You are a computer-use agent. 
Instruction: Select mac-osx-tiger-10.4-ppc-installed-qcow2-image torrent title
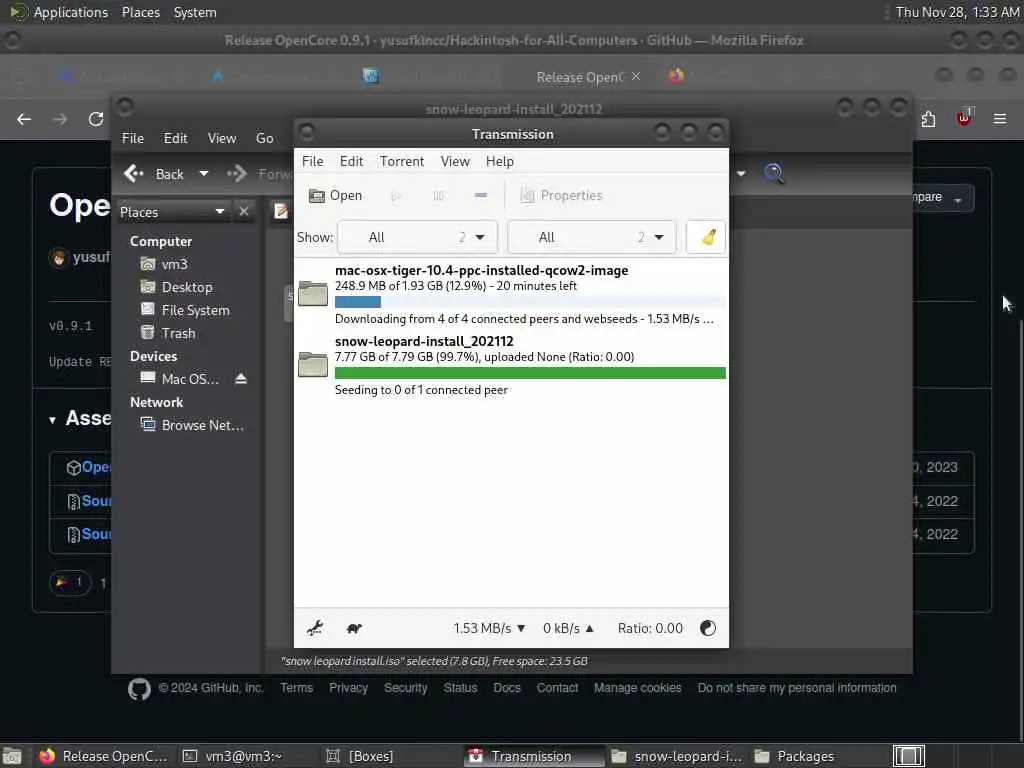coord(481,270)
